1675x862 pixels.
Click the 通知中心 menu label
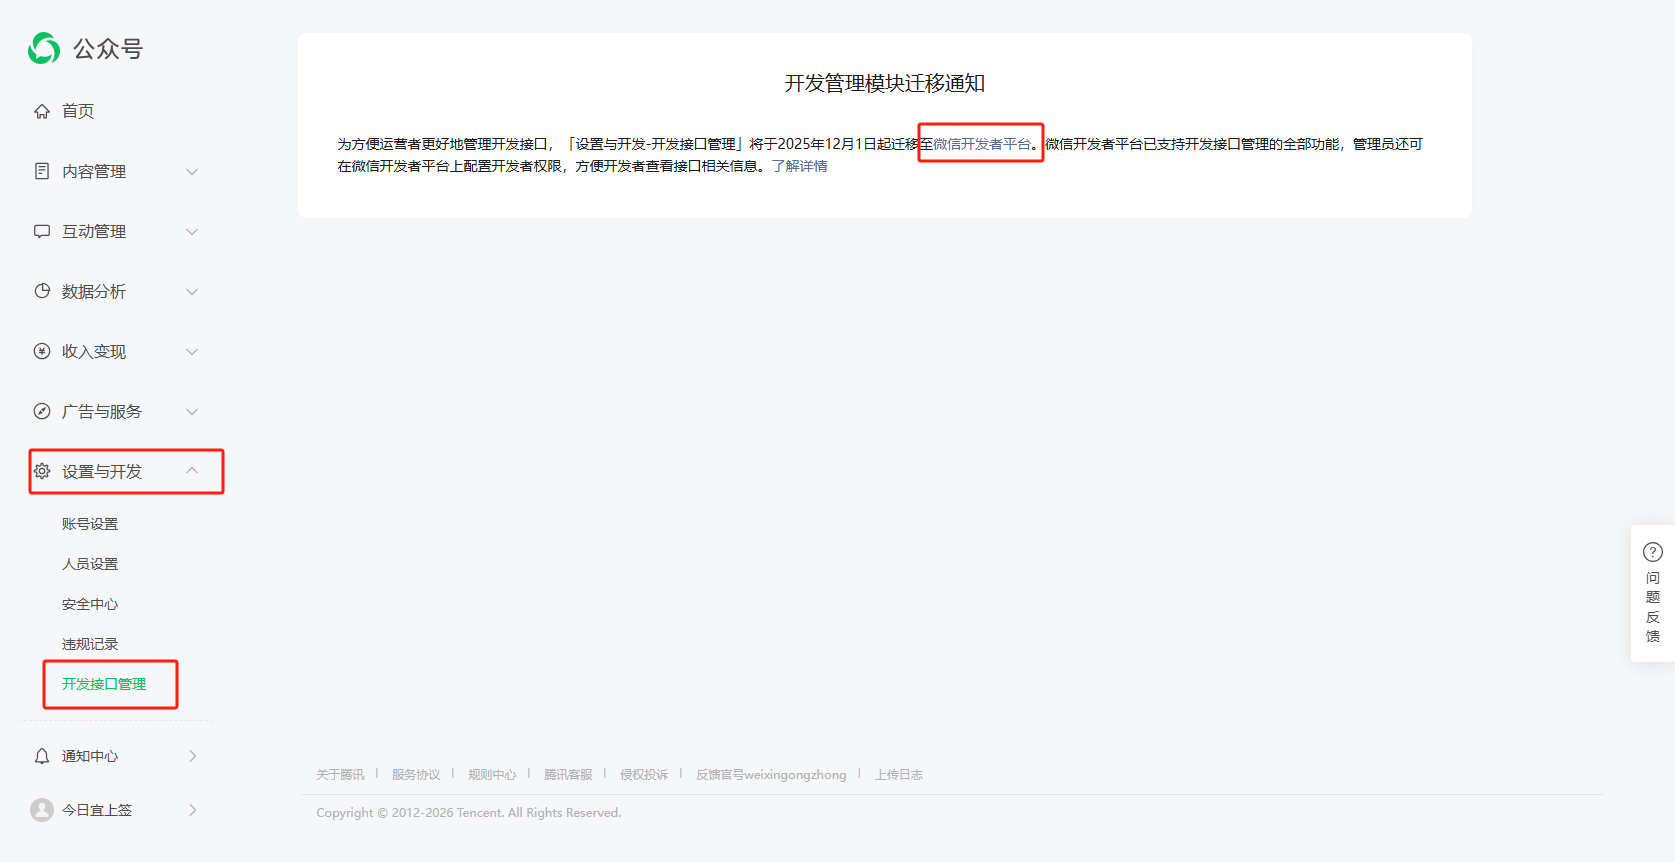(x=90, y=756)
